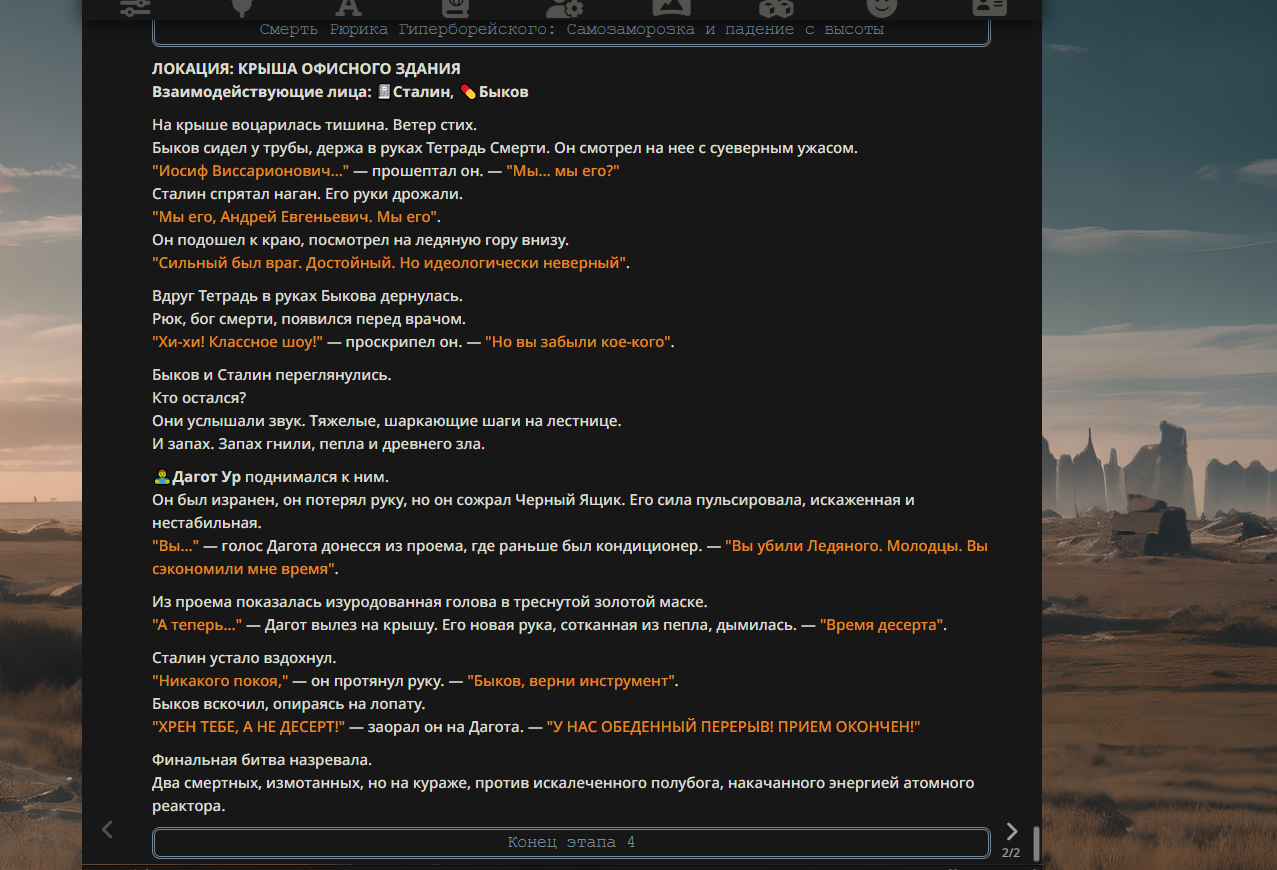
Task: Open user settings (person with gear icon)
Action: pyautogui.click(x=565, y=8)
